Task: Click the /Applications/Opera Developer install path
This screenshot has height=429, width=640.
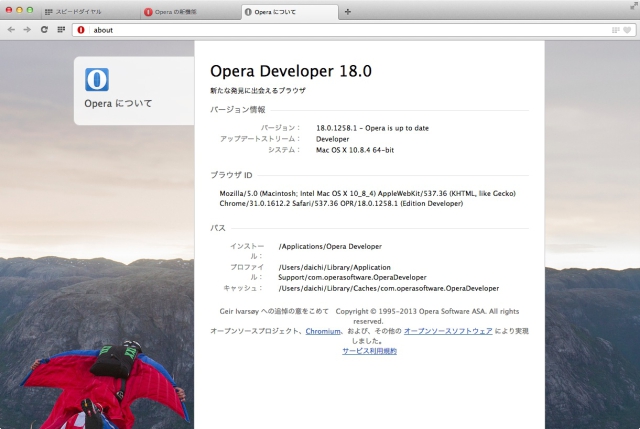Action: [x=330, y=246]
